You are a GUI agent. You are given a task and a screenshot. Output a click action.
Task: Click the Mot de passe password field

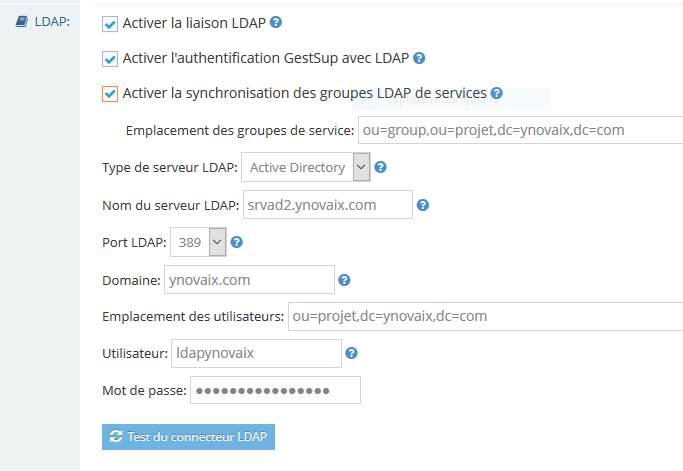point(275,390)
